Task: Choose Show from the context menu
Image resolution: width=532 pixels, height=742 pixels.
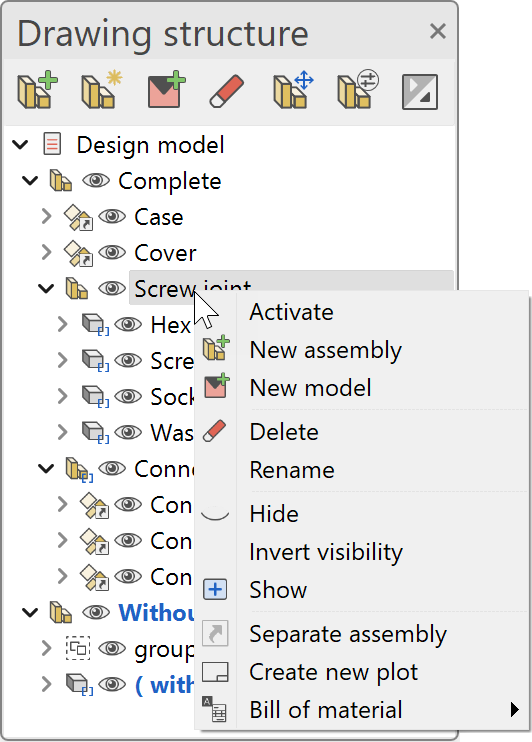Action: click(363, 590)
